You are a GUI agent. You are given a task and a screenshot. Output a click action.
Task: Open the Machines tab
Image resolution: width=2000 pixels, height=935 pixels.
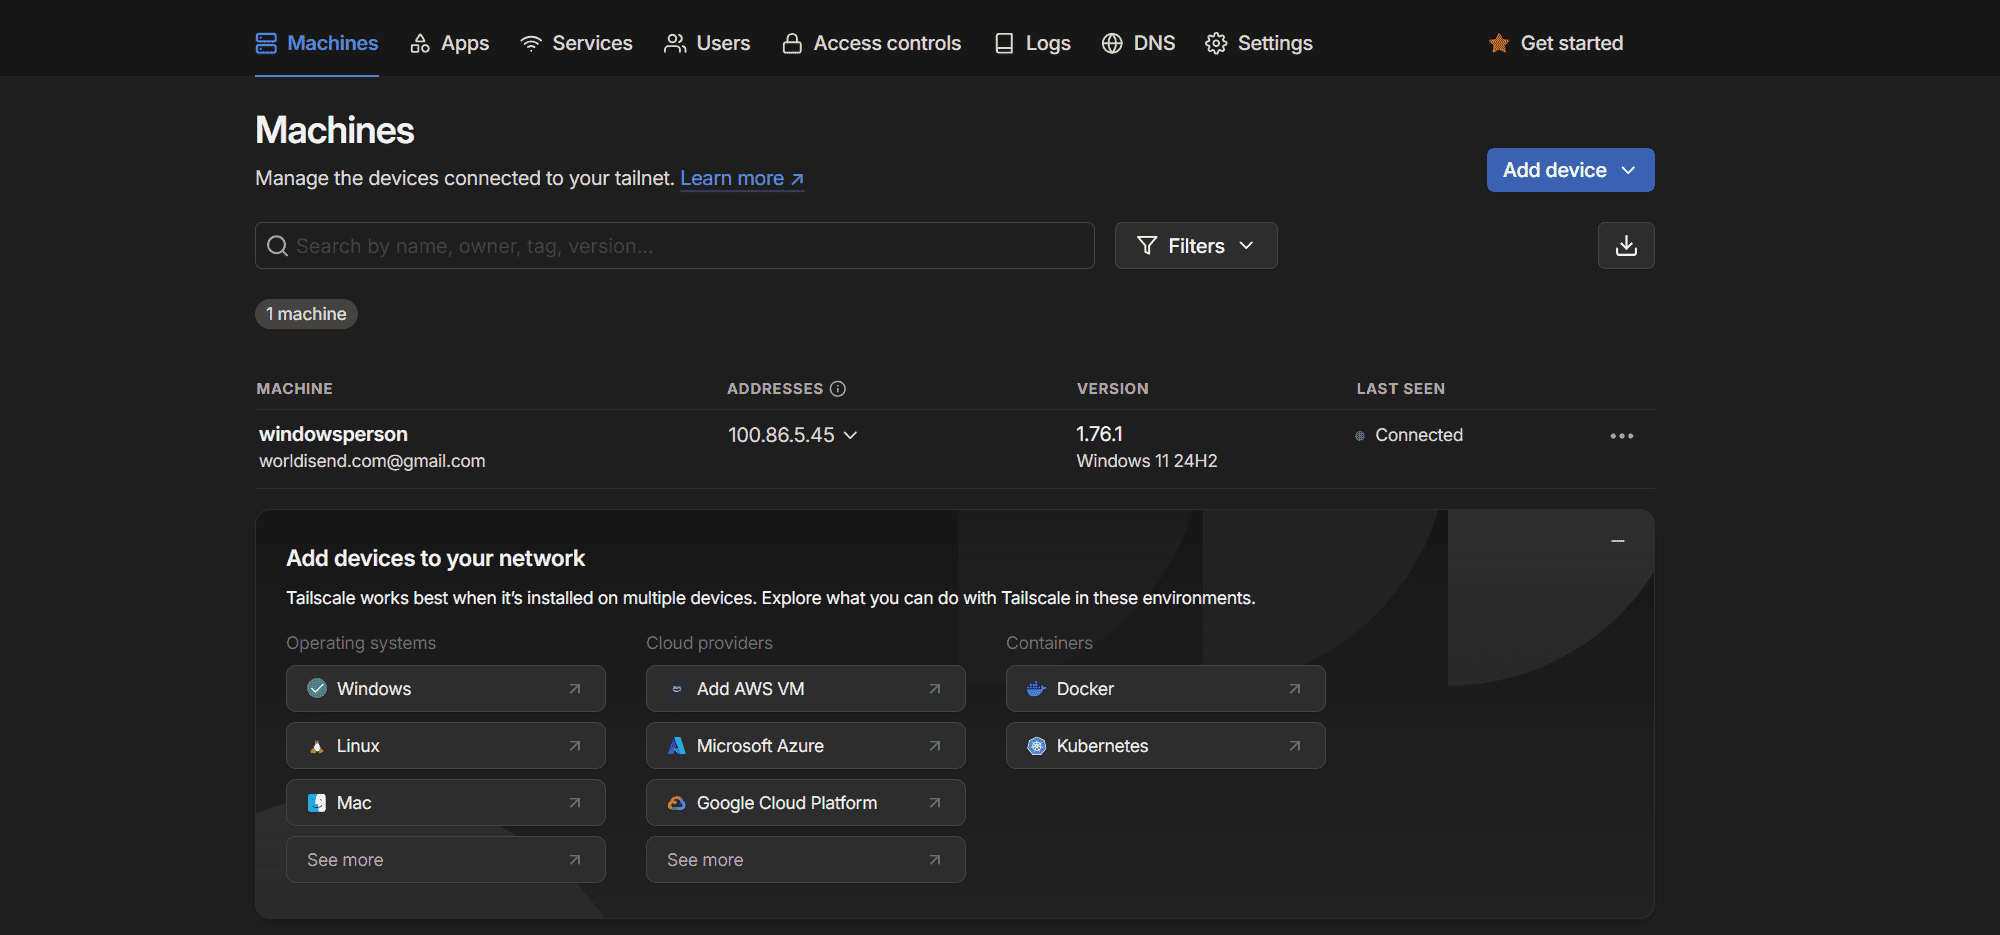[317, 43]
